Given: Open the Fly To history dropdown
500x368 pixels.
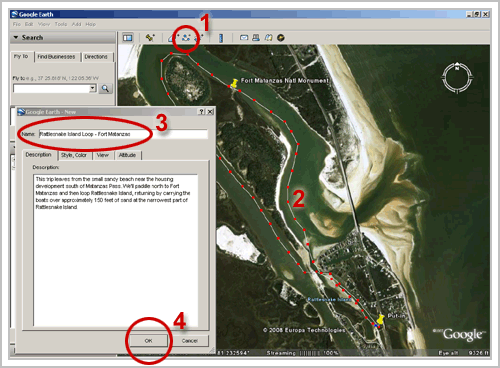Looking at the screenshot, I should 93,88.
